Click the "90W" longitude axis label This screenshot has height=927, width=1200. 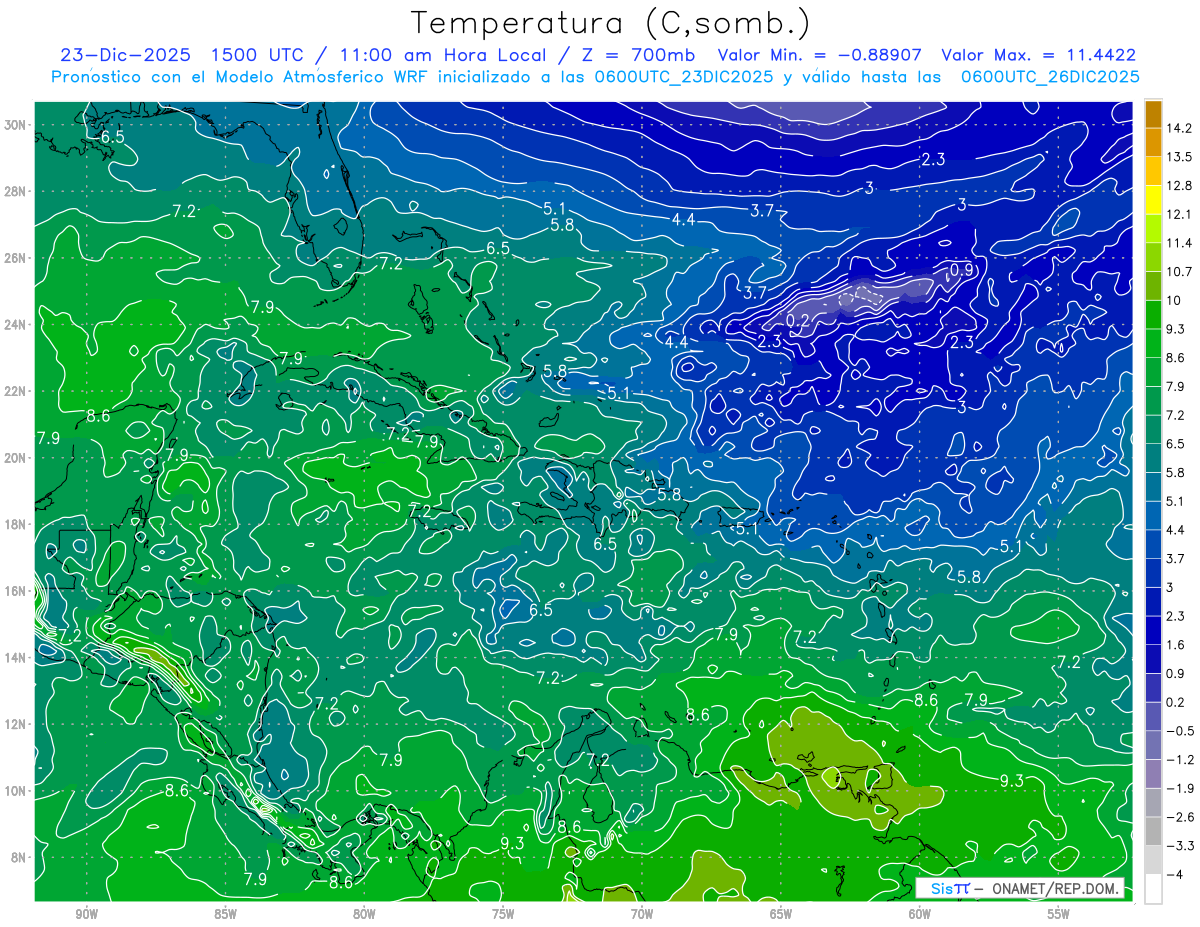(87, 914)
